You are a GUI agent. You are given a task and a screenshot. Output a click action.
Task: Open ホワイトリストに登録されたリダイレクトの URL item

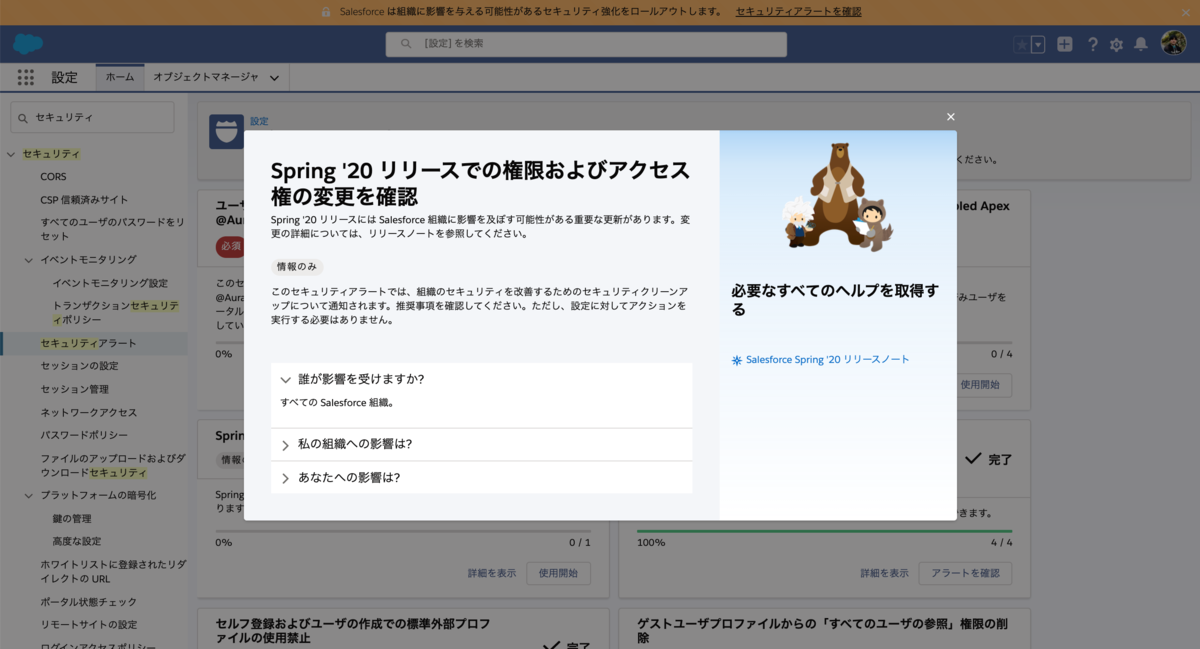(113, 571)
